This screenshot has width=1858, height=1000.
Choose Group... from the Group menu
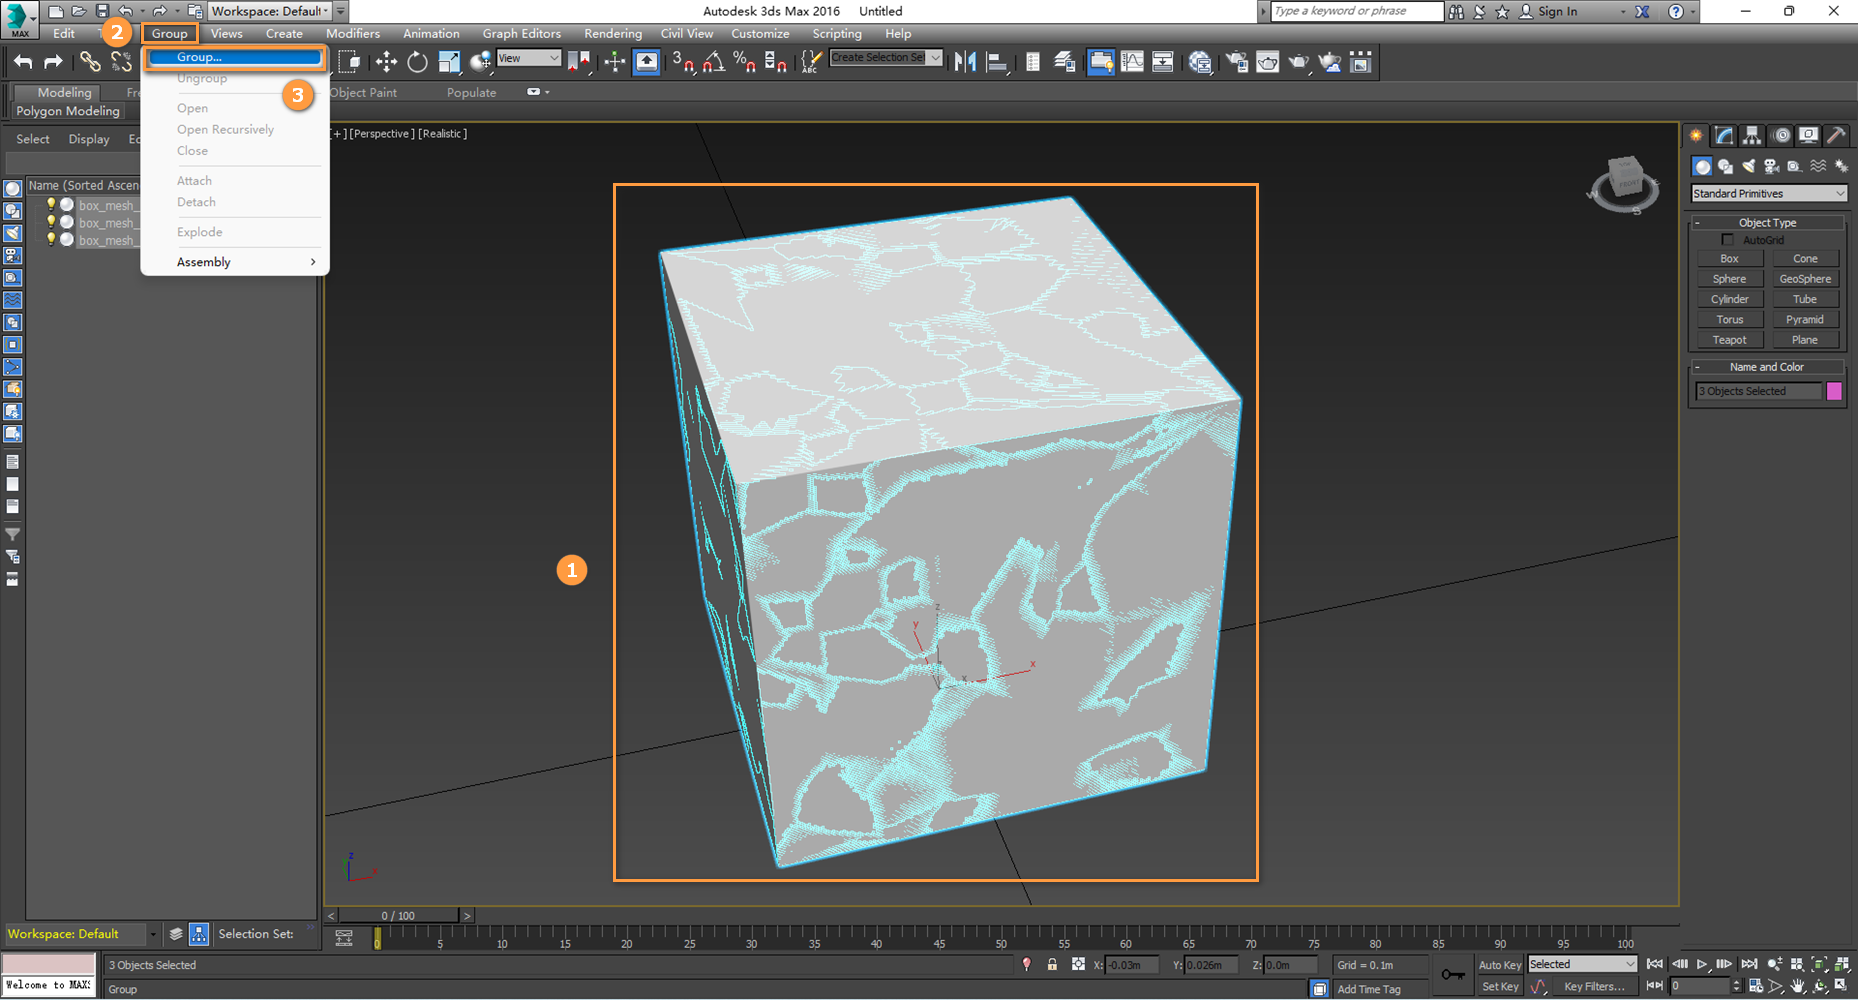point(234,57)
